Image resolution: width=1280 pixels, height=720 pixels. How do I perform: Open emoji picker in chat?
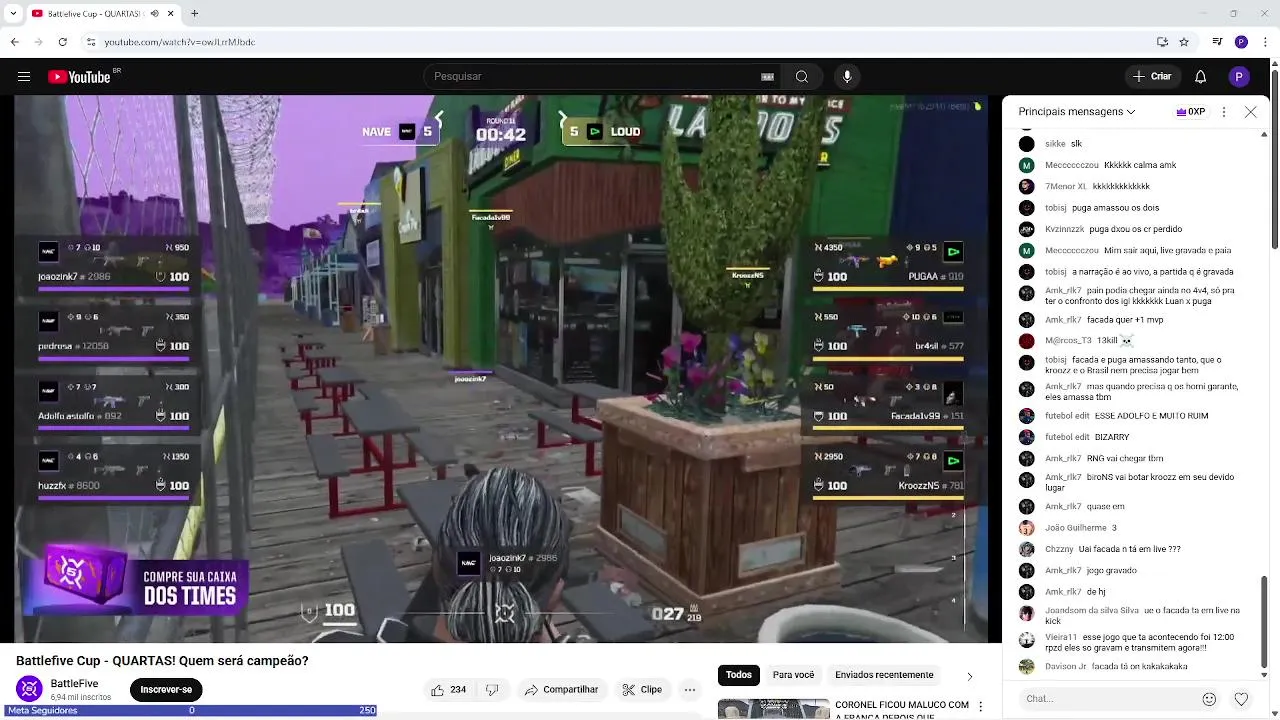point(1209,699)
